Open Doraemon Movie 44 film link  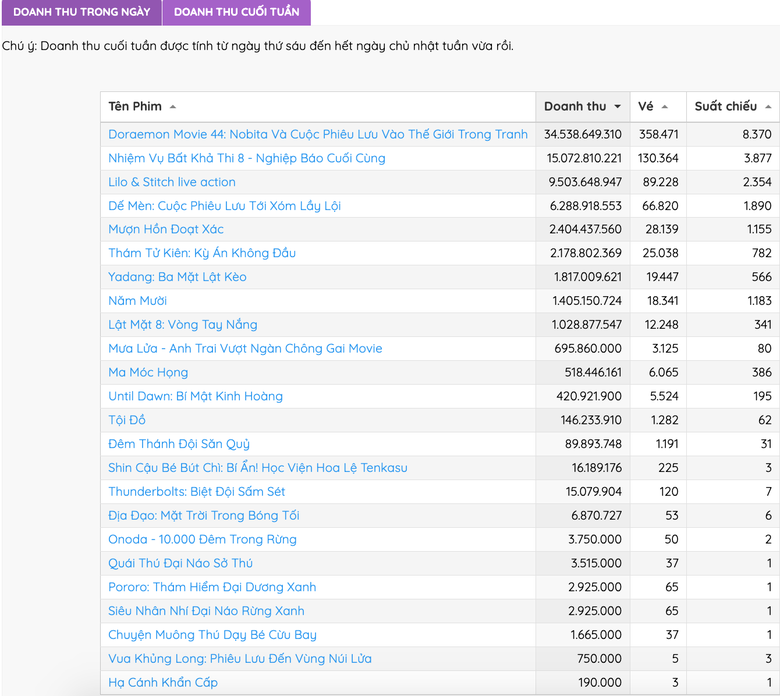(317, 134)
